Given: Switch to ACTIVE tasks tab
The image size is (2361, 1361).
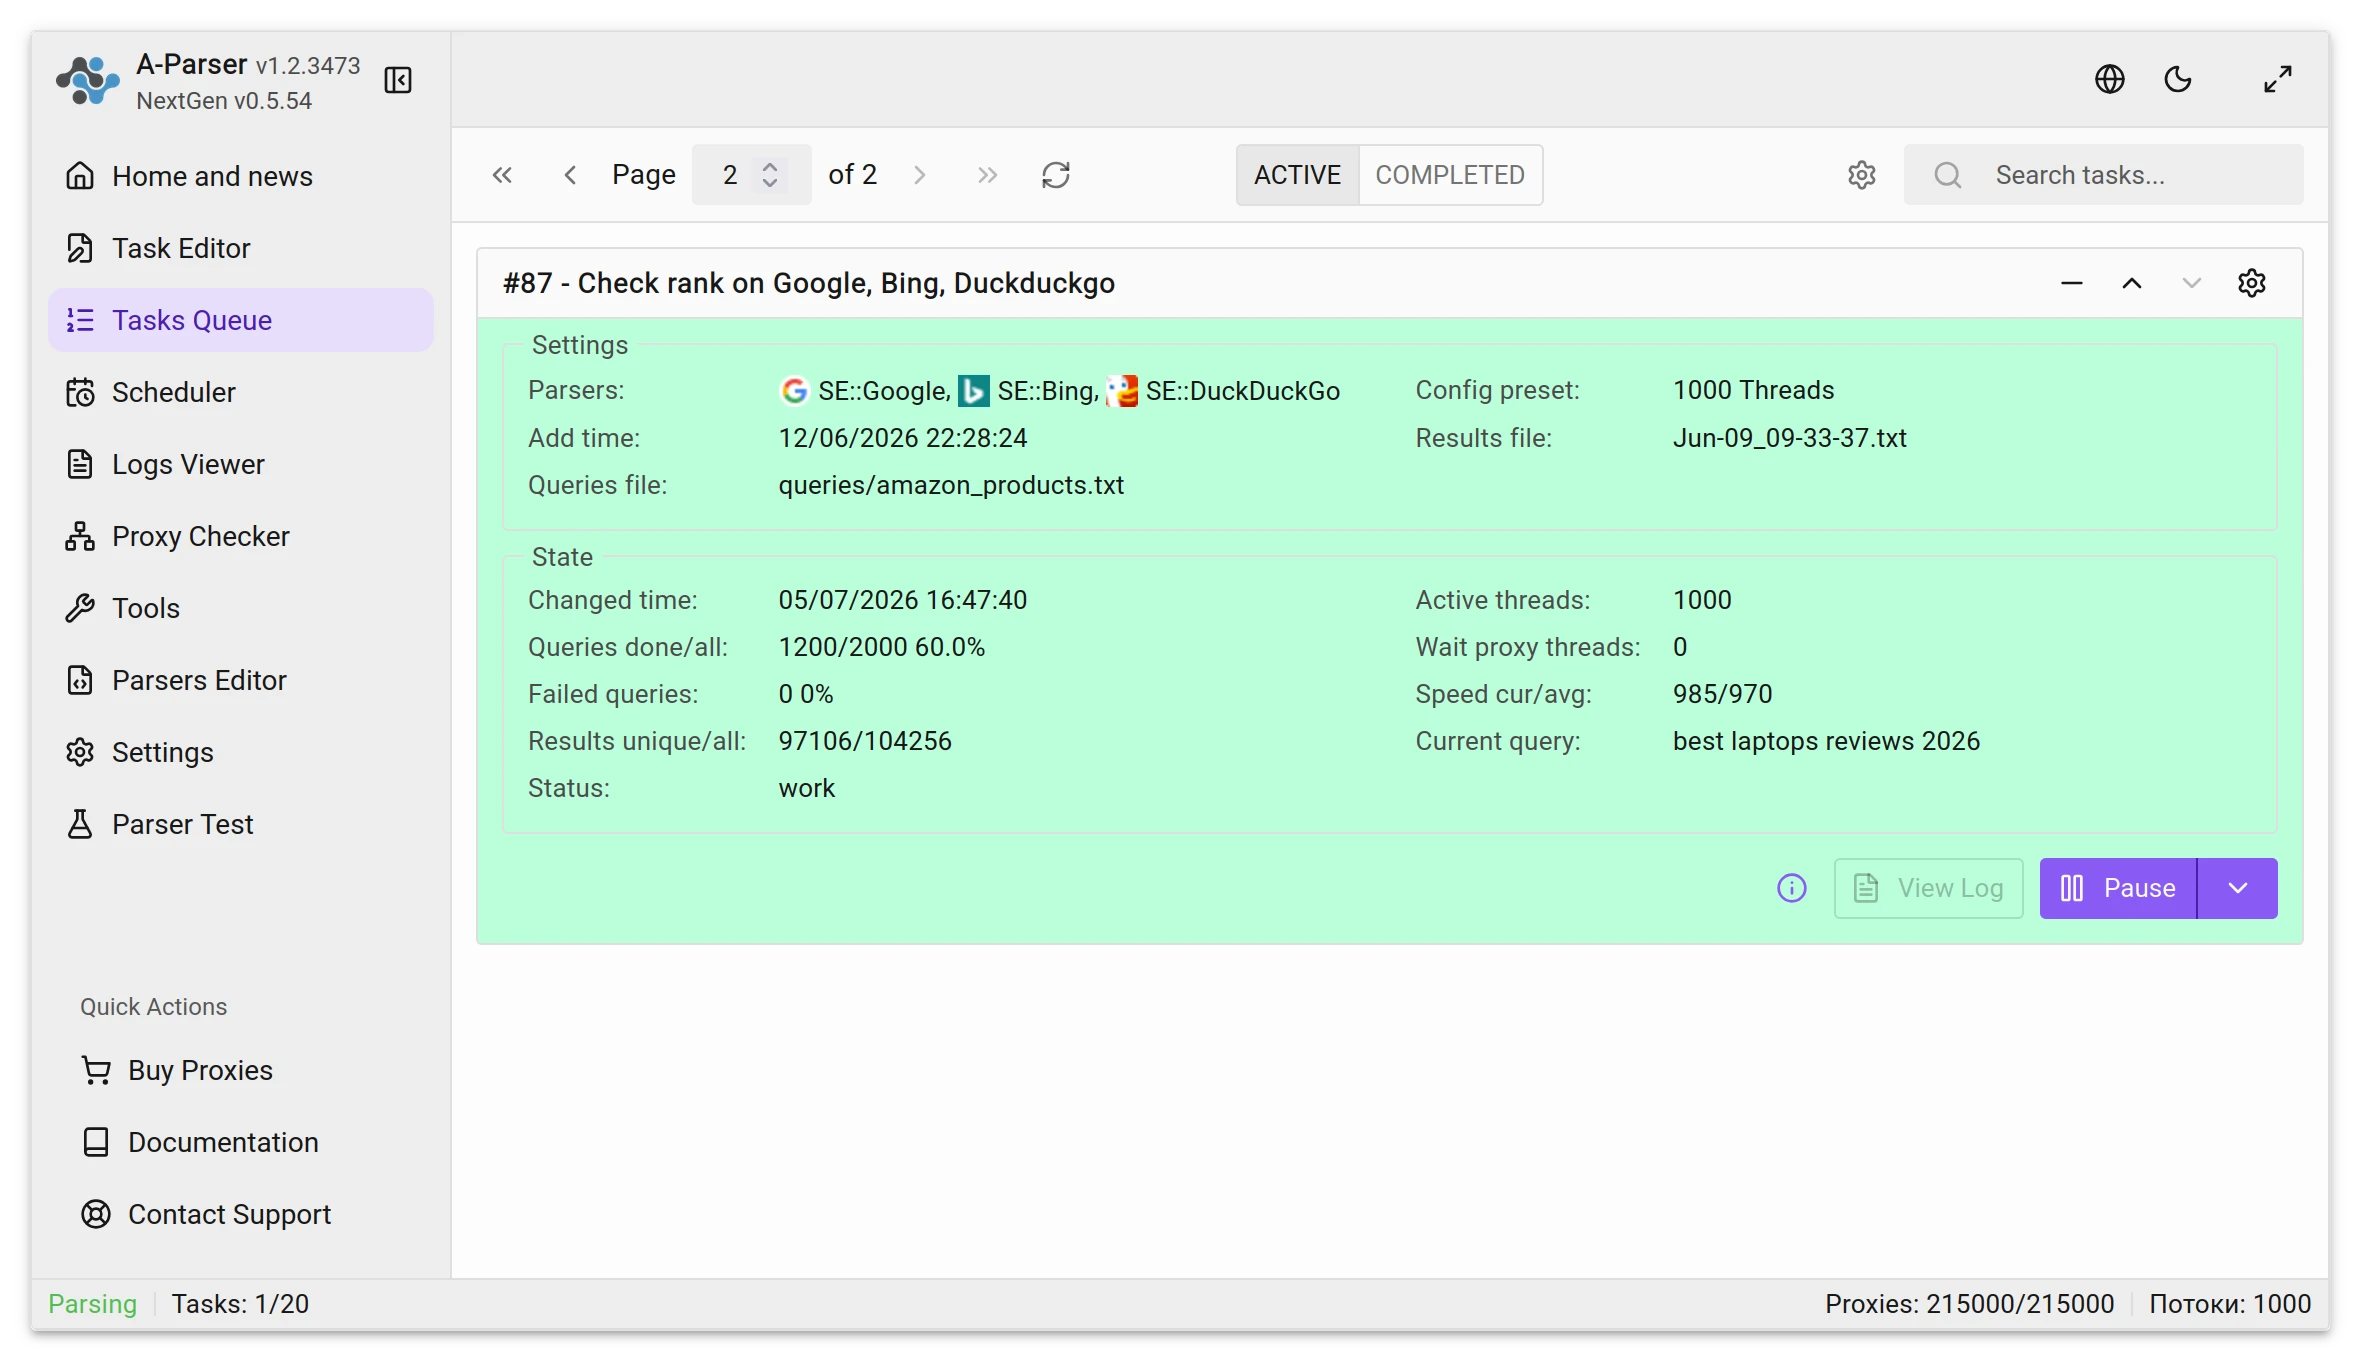Looking at the screenshot, I should [x=1297, y=175].
